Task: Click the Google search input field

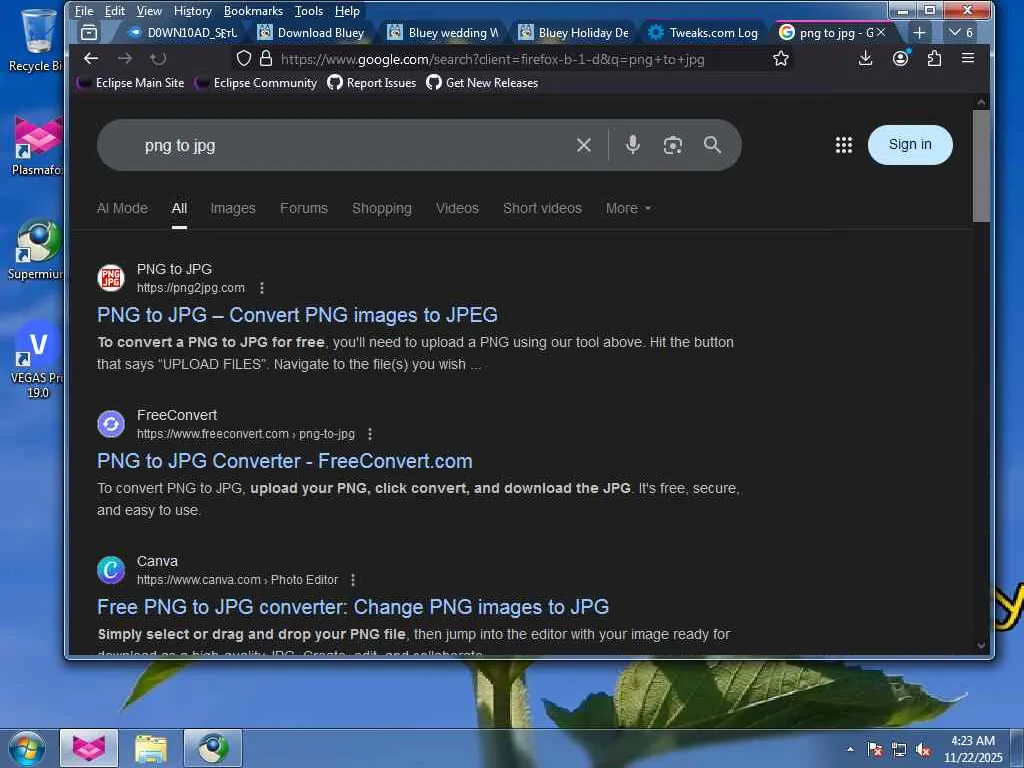Action: [353, 145]
